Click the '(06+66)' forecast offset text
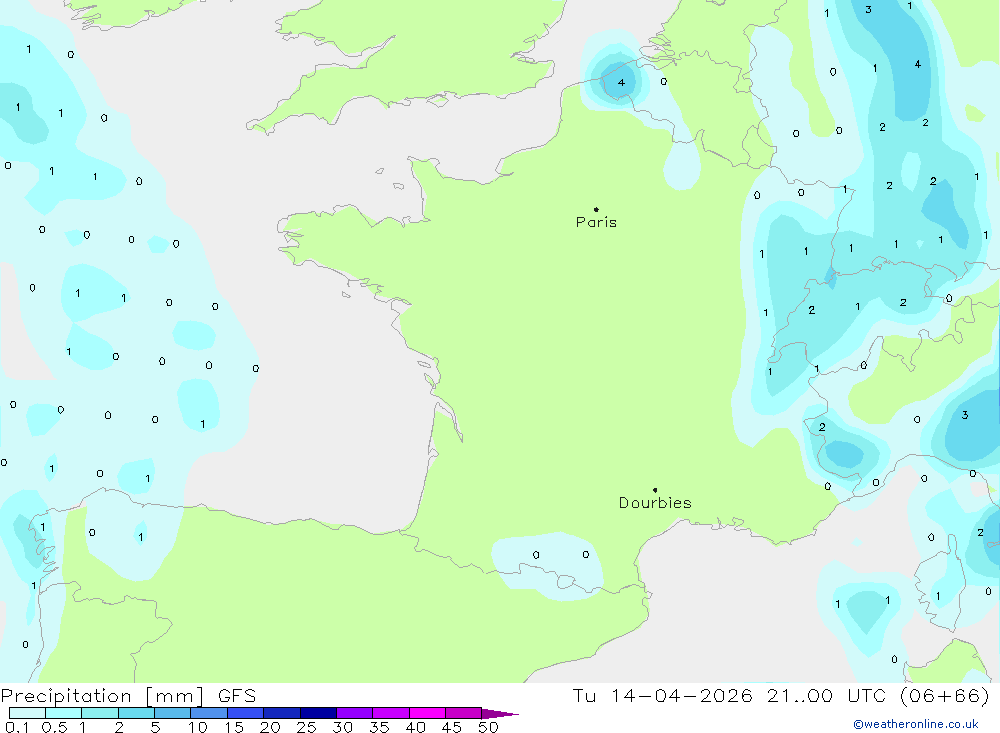This screenshot has height=733, width=1000. [x=945, y=696]
